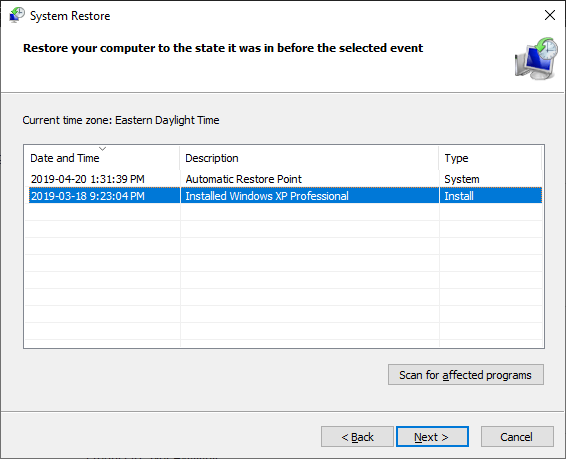Select Installed Windows XP Professional entry
The width and height of the screenshot is (566, 459).
coord(267,196)
